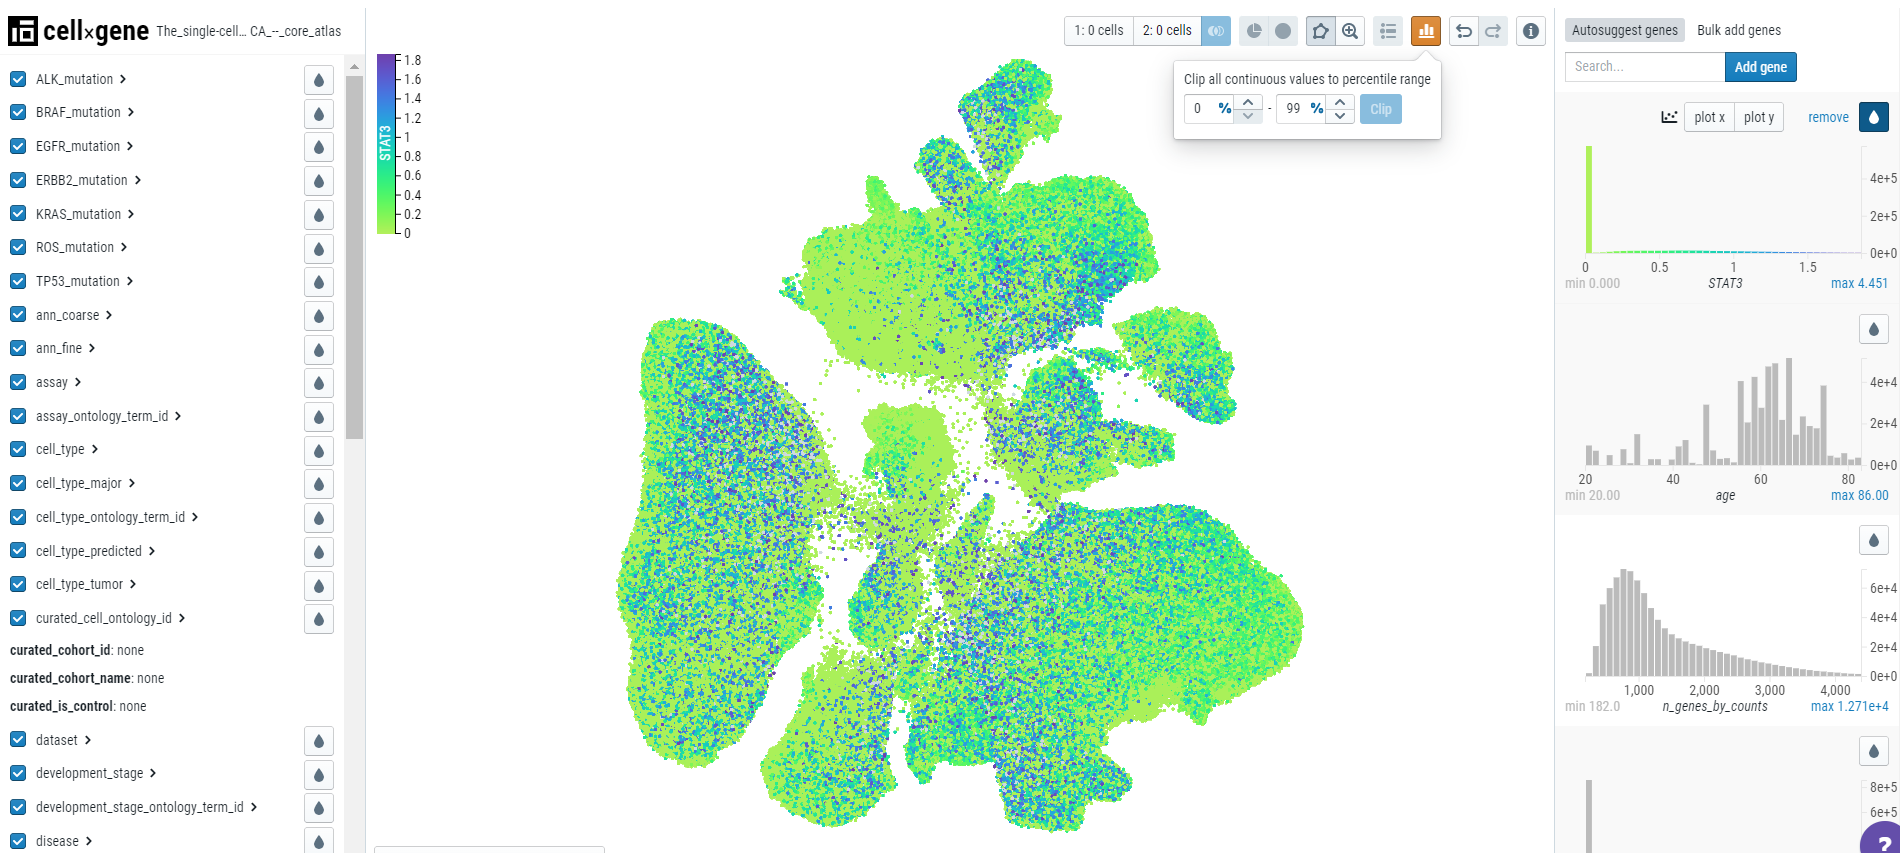Uncheck the cell_type checkbox

pos(18,449)
